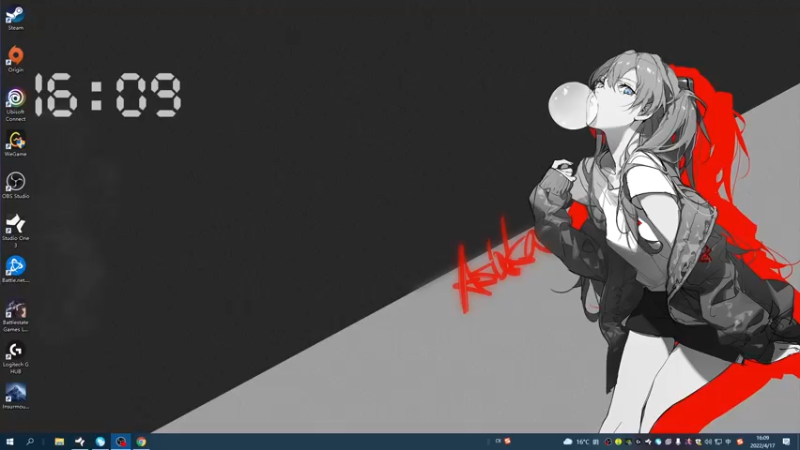Click the Studio One tray icon
800x450 pixels.
648,442
